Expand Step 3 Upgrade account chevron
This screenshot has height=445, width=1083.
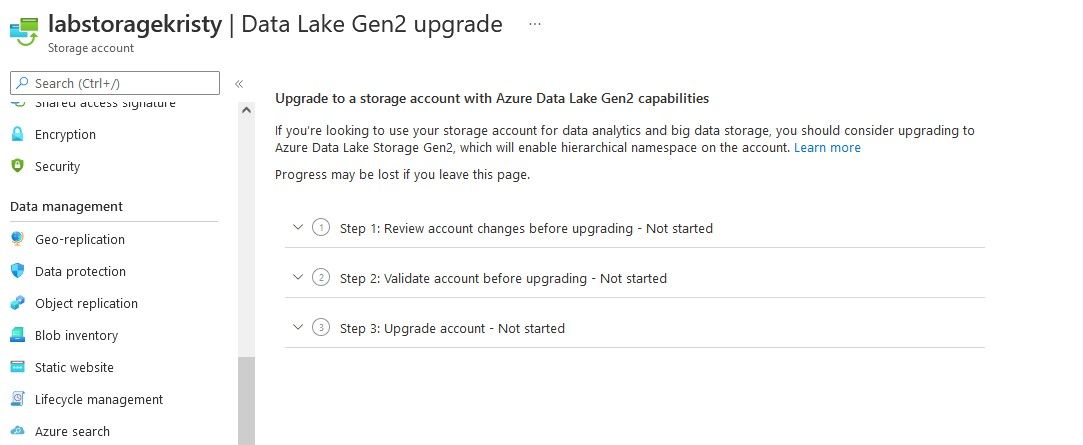coord(297,327)
